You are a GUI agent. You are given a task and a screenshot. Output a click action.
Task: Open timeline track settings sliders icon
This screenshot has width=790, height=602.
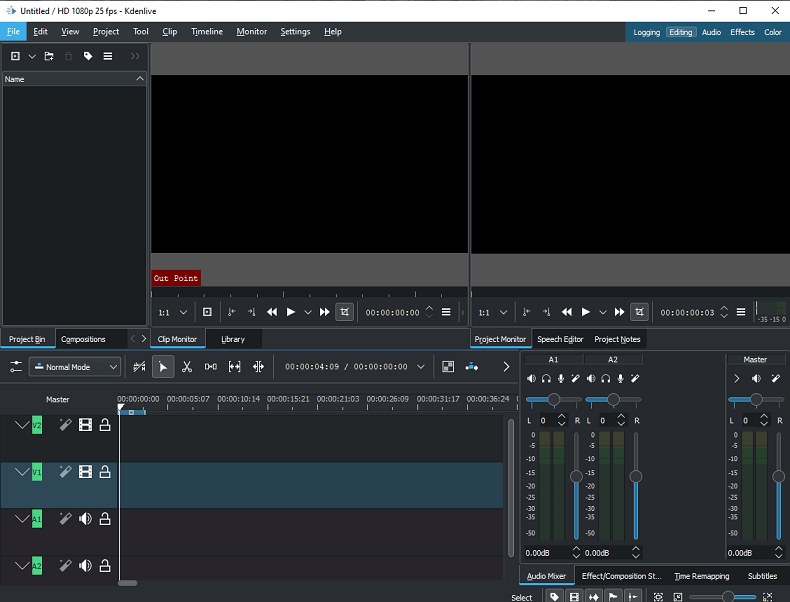pos(16,367)
